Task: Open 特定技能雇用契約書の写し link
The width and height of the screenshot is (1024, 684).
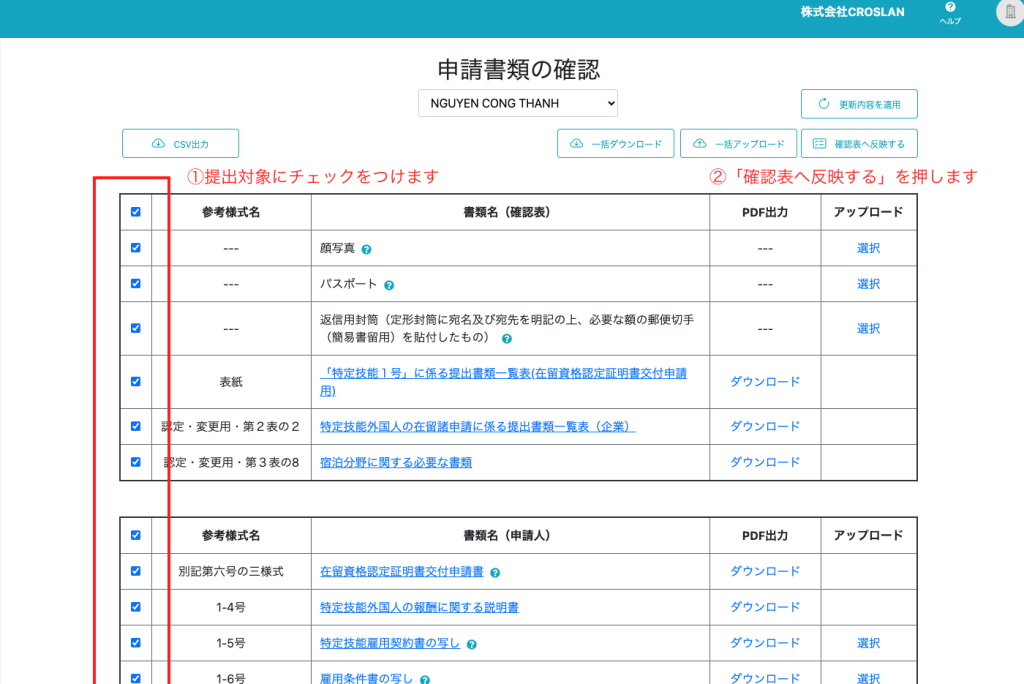Action: click(390, 643)
